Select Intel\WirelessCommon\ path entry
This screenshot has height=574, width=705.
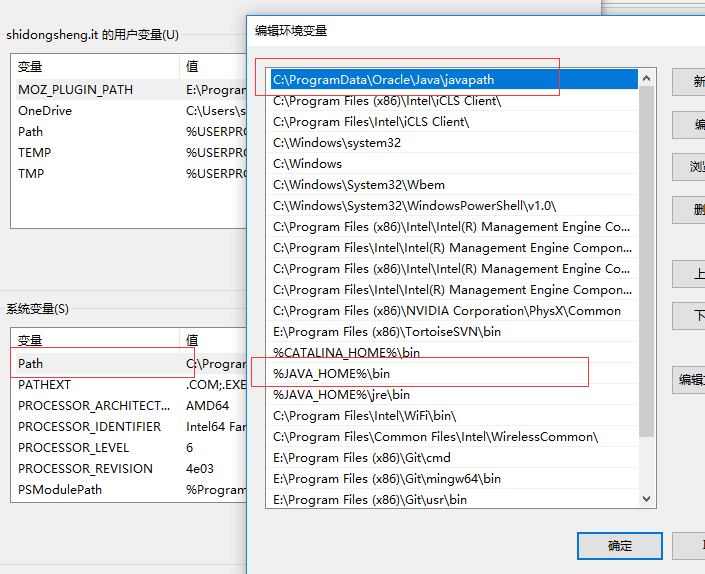453,437
